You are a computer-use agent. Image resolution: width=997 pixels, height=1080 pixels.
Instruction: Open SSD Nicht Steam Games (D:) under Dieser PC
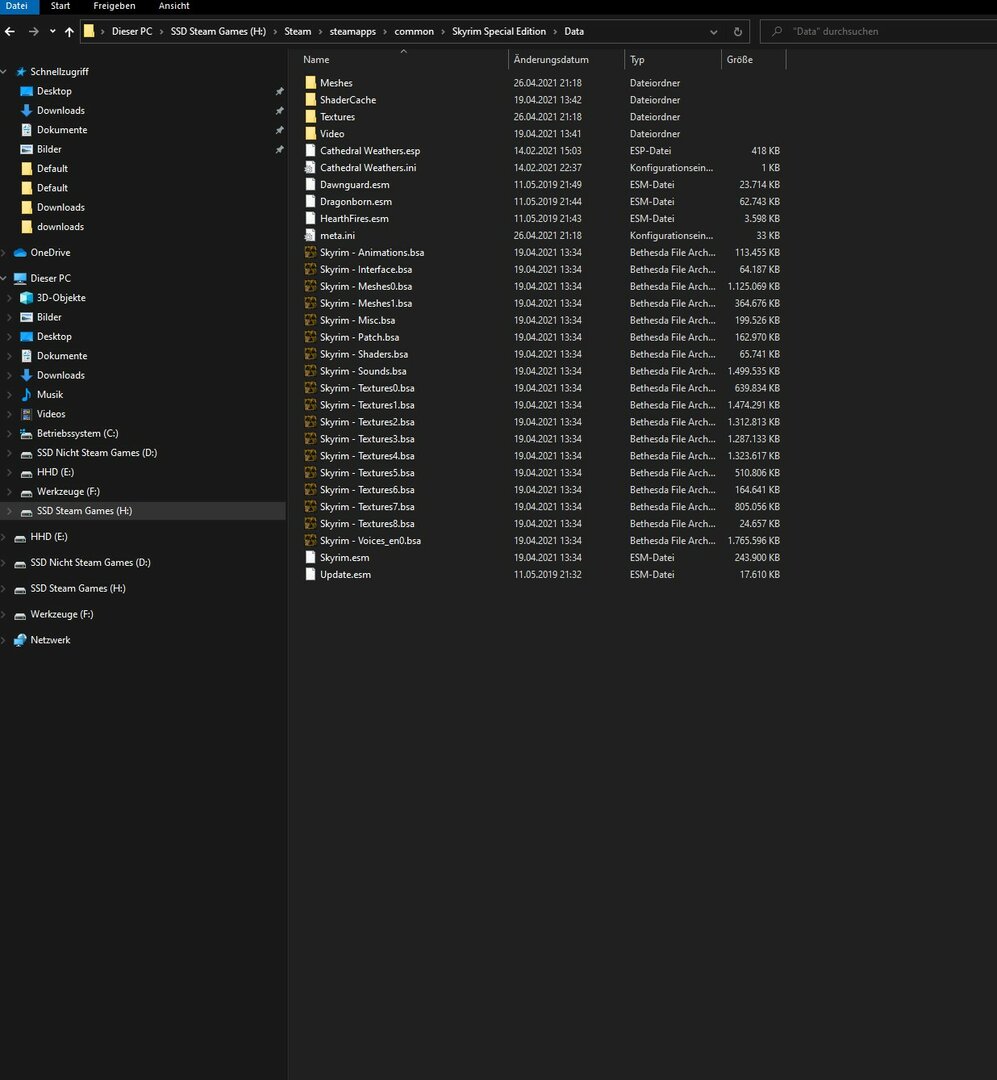coord(96,453)
